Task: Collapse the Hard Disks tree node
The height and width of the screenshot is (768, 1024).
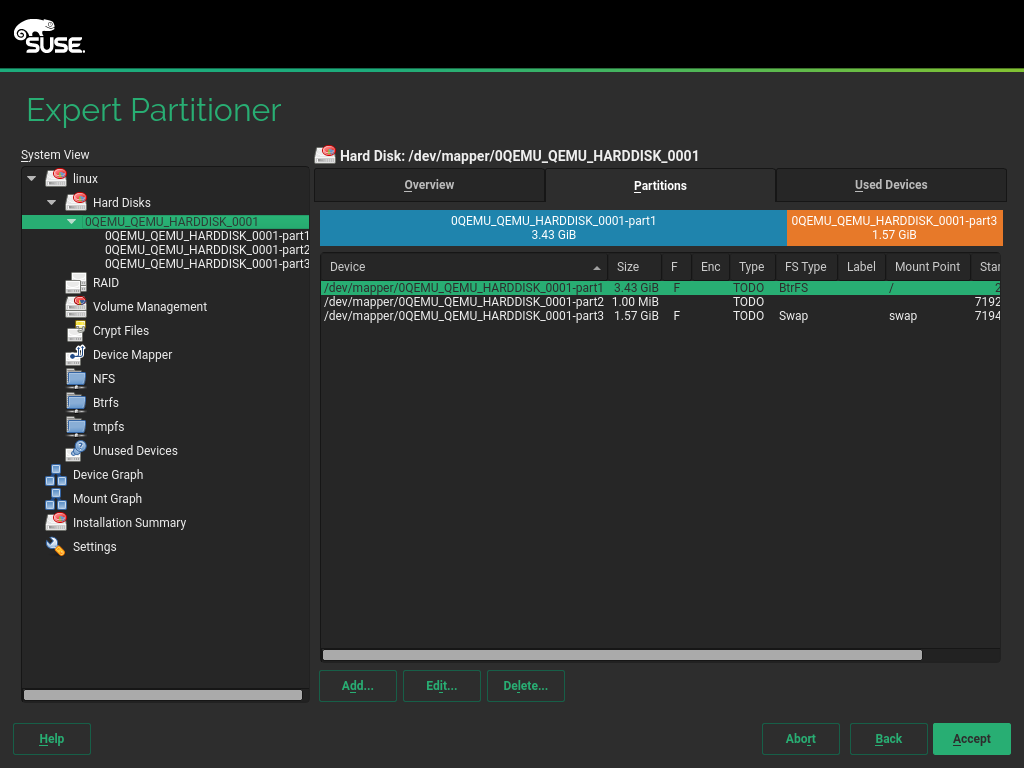Action: [x=52, y=203]
